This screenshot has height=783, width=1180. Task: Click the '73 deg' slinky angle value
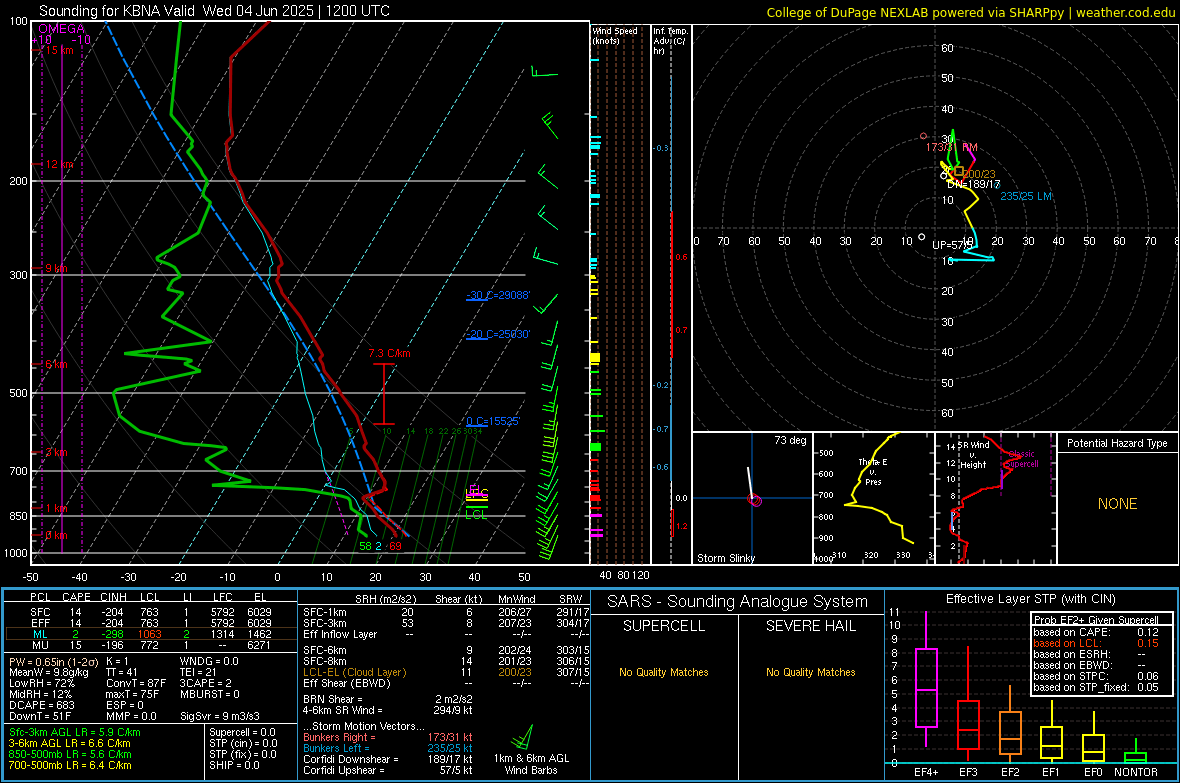point(790,440)
